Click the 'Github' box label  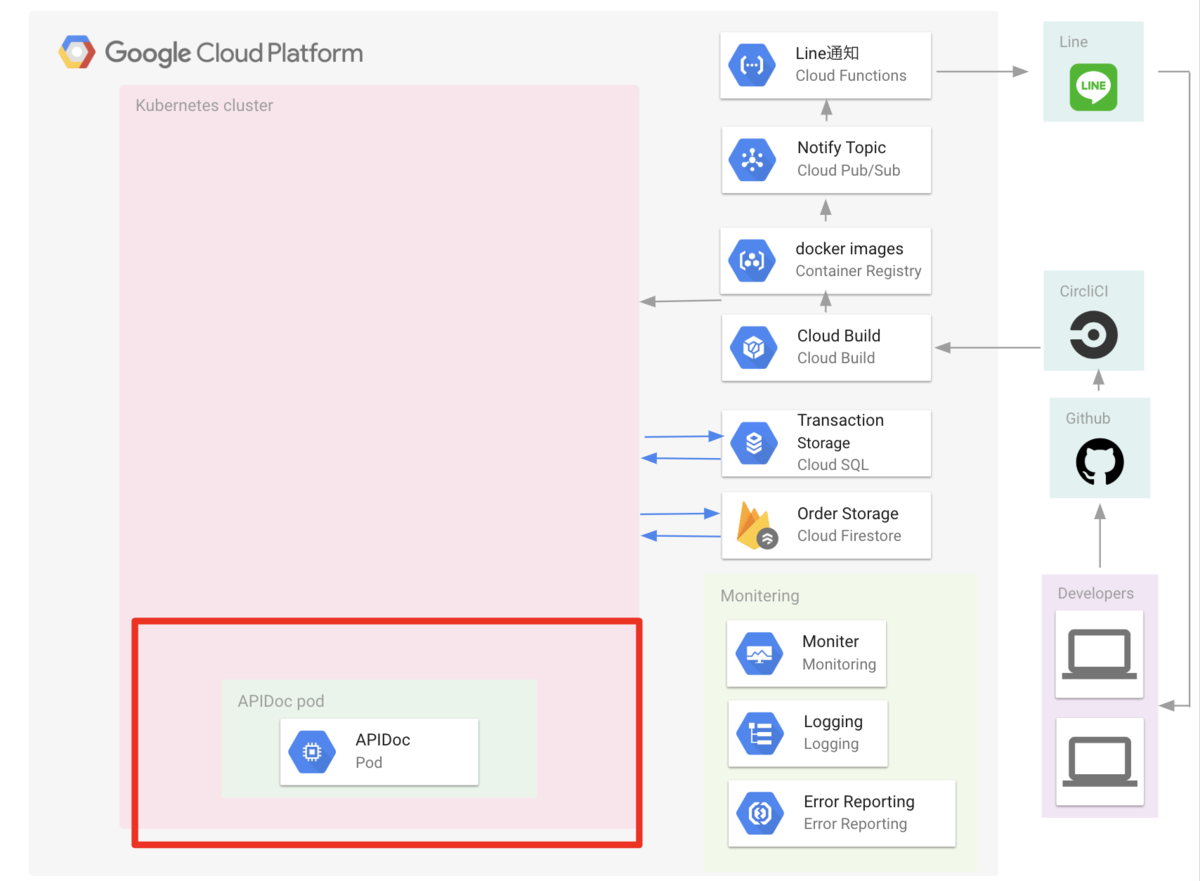click(x=1088, y=419)
